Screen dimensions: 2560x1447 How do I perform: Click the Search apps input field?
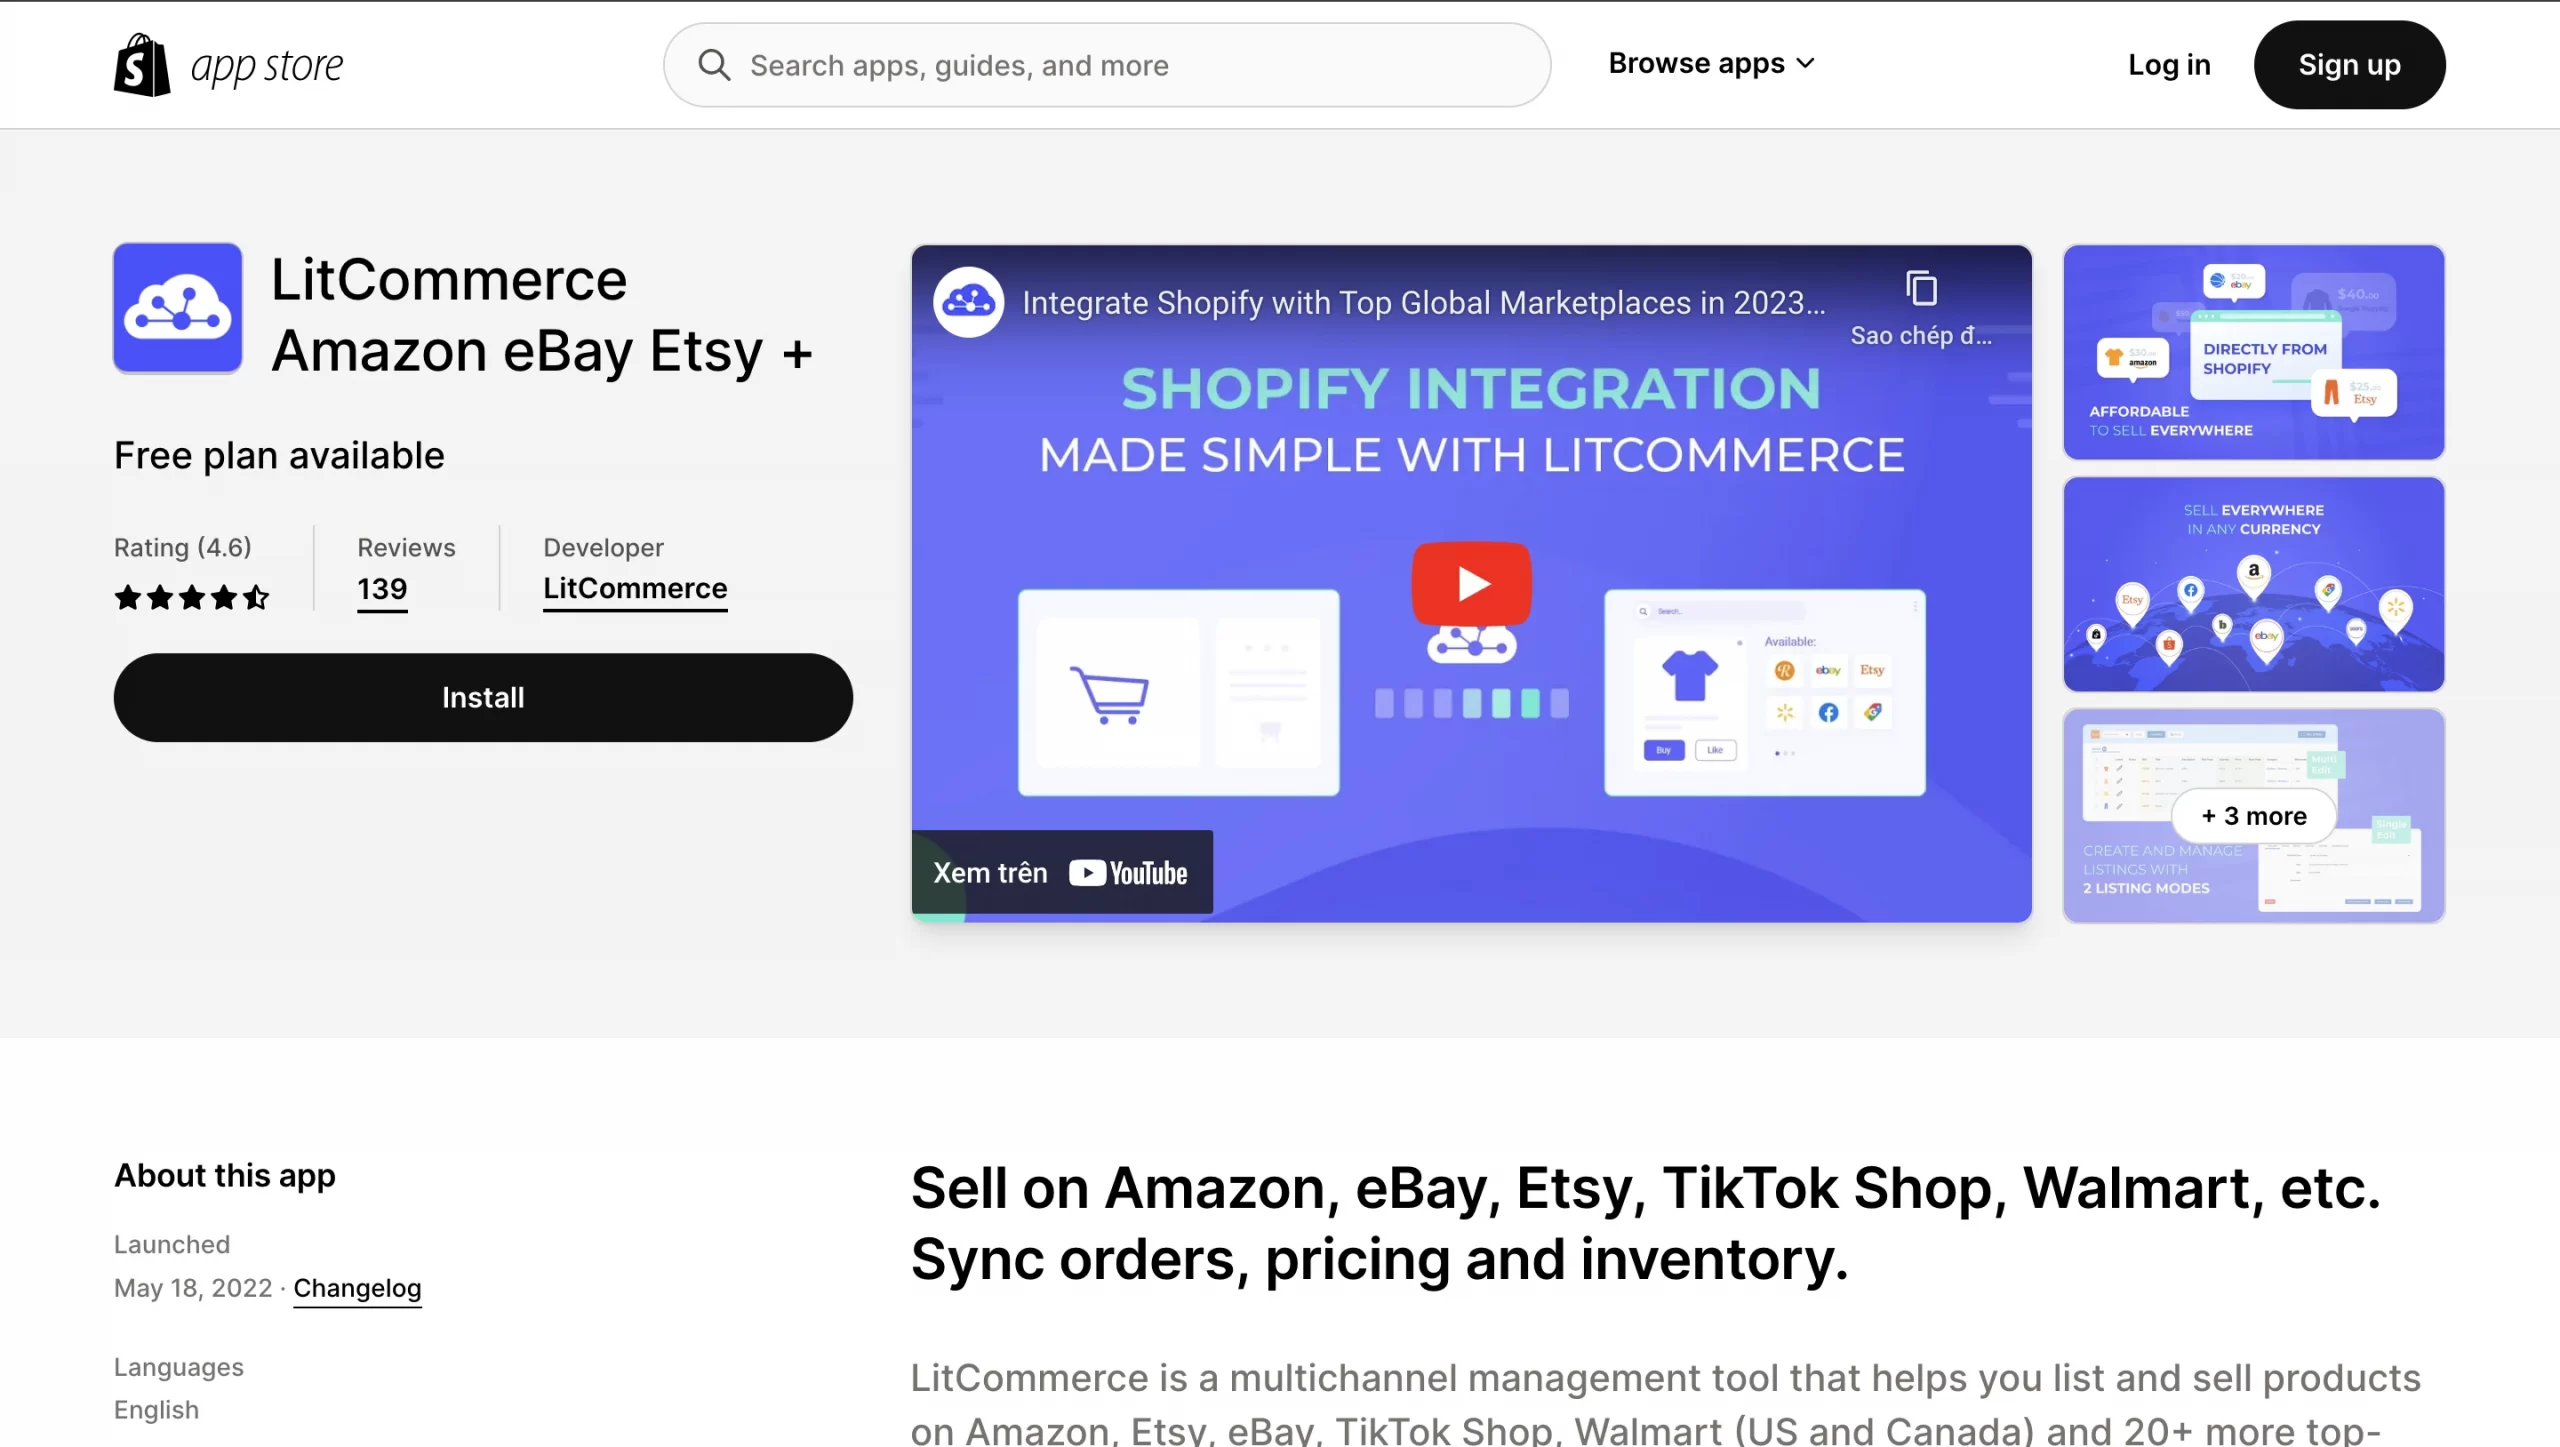click(x=1106, y=65)
